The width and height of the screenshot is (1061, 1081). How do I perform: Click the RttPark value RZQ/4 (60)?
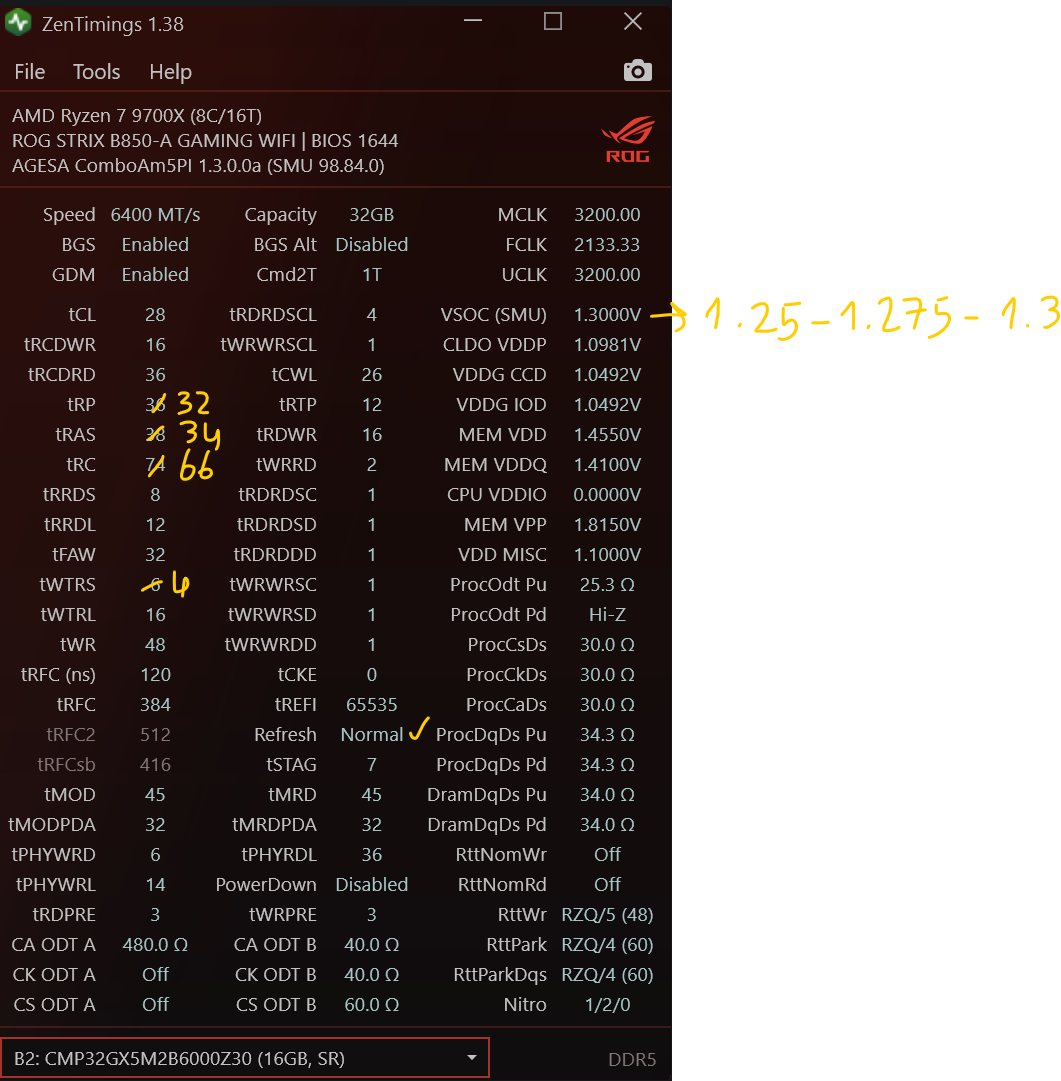click(x=607, y=944)
